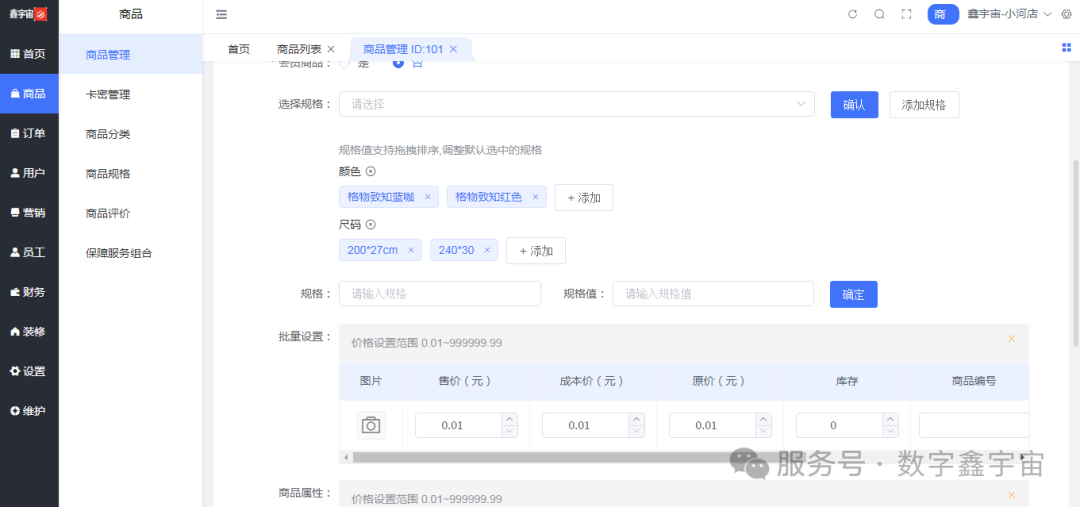Select 保障服务组合 submenu item
Viewport: 1080px width, 507px height.
[x=131, y=253]
